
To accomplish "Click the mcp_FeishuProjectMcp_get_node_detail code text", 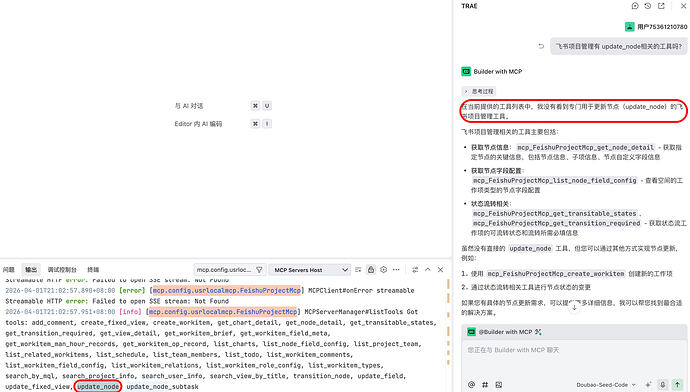I will point(586,147).
